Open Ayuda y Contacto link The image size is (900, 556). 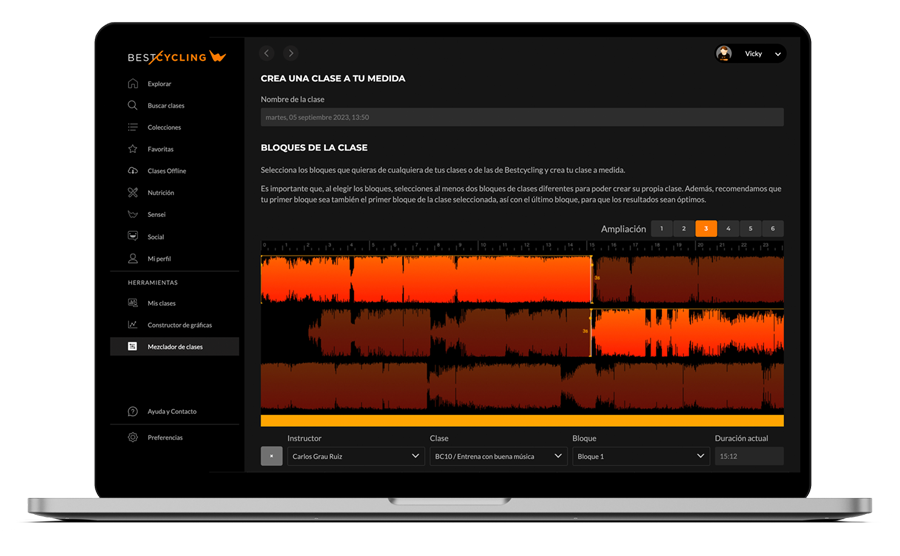171,412
